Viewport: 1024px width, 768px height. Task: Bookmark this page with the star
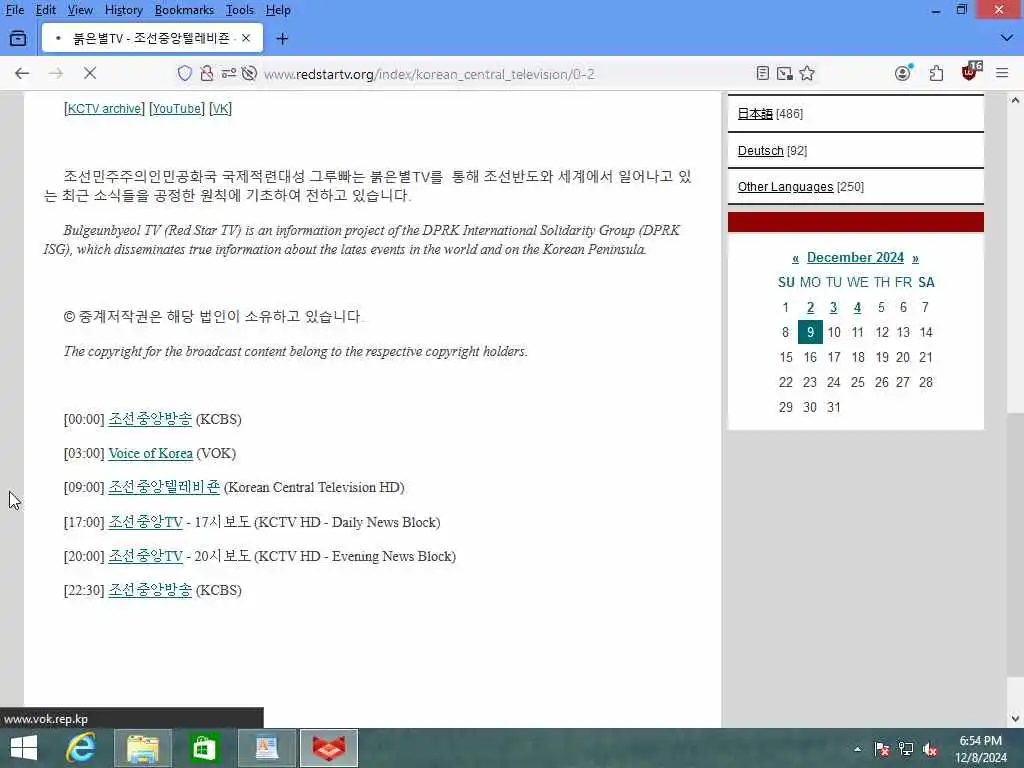click(x=807, y=73)
